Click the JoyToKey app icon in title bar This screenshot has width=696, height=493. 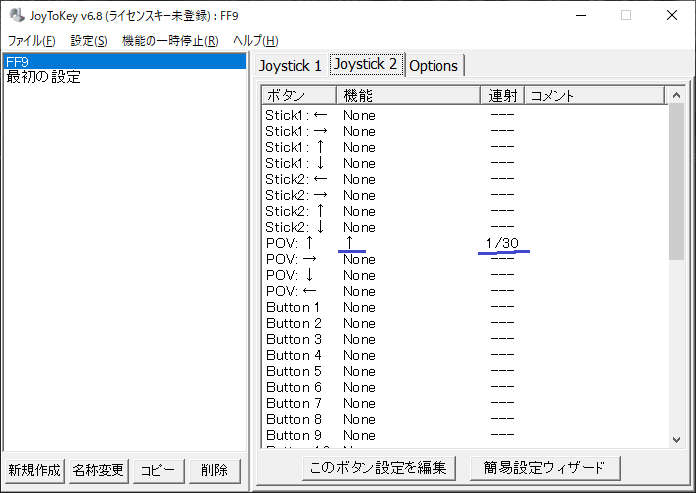[17, 16]
